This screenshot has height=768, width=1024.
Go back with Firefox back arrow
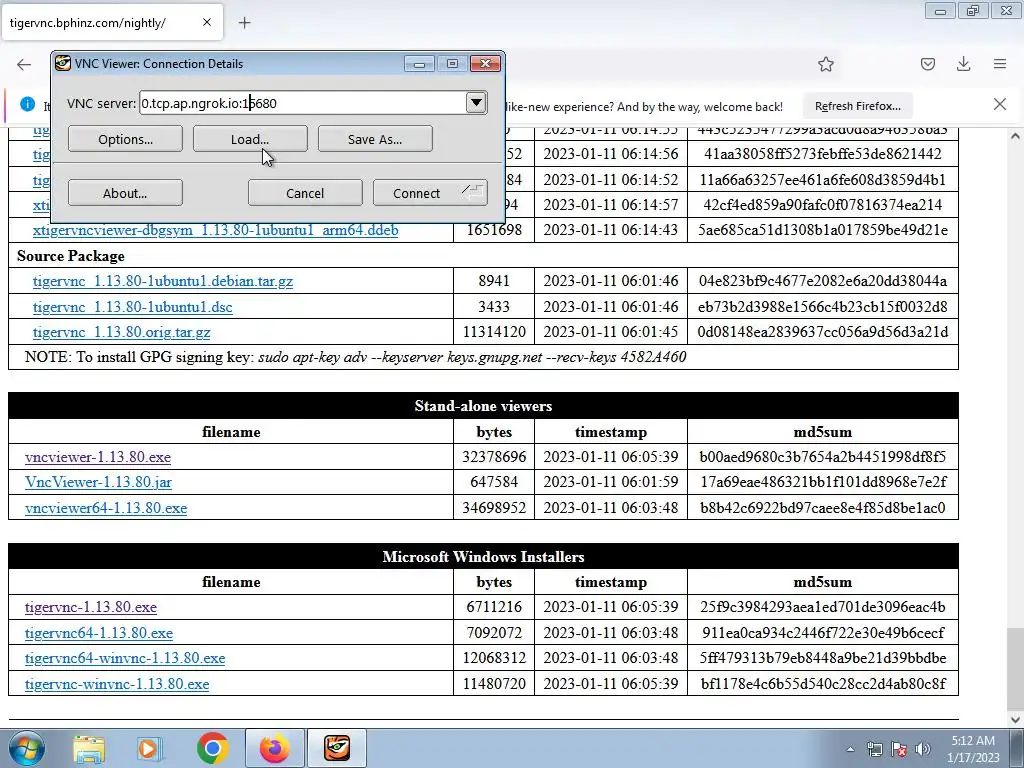point(24,64)
